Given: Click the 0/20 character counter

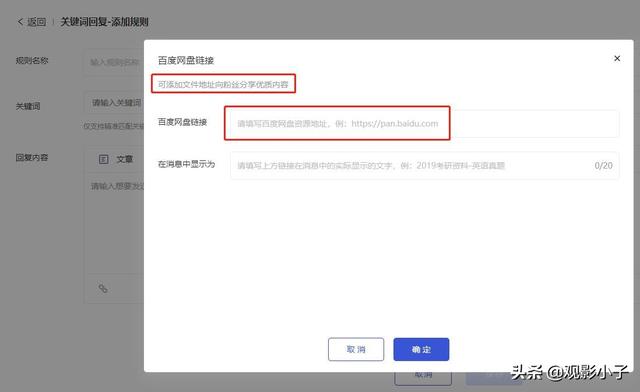Looking at the screenshot, I should [603, 165].
